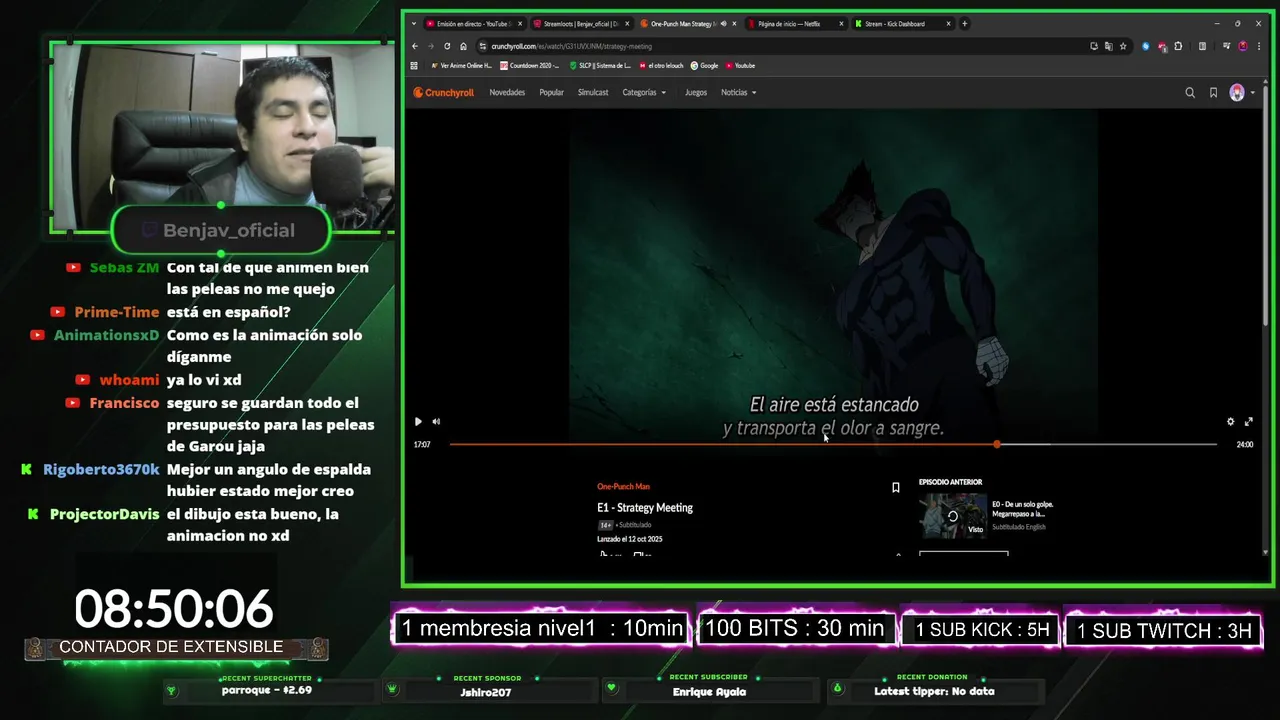
Task: Click the Crunchyroll profile avatar
Action: pos(1237,93)
